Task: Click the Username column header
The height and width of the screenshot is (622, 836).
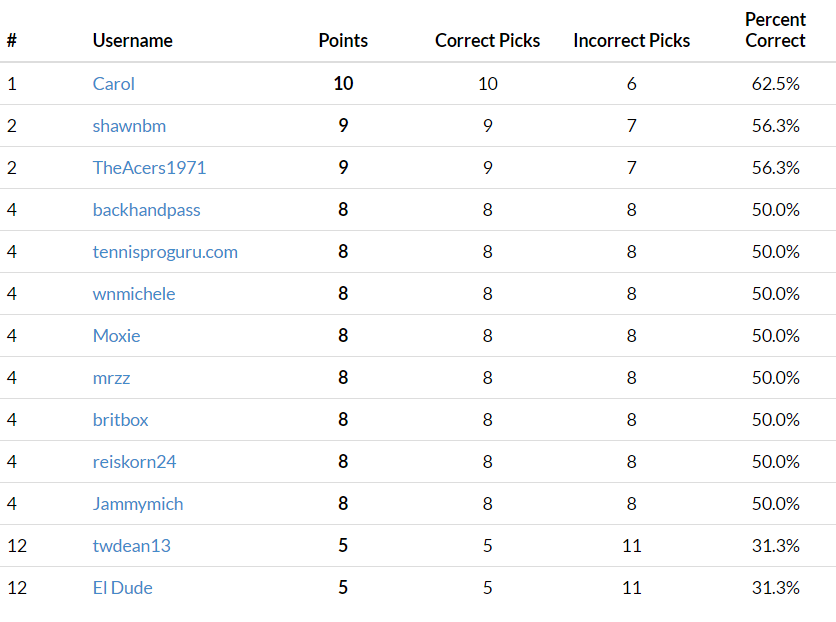Action: click(133, 41)
